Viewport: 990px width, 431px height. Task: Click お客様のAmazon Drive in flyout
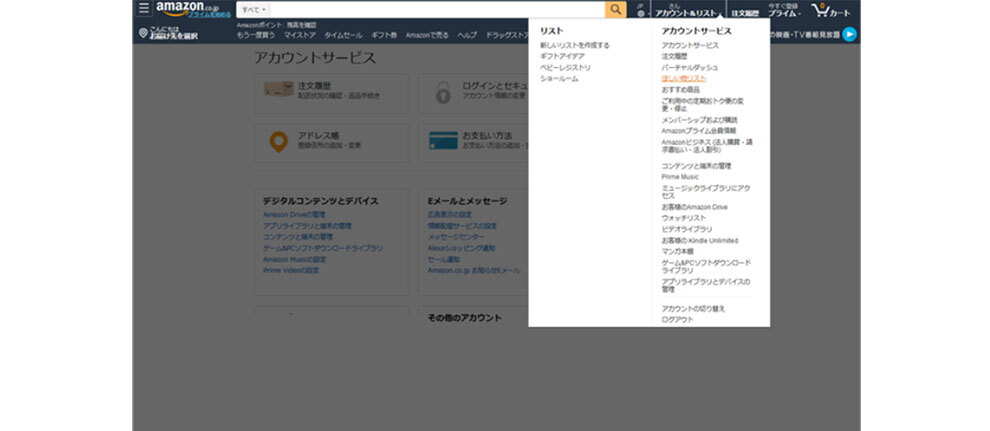point(694,207)
